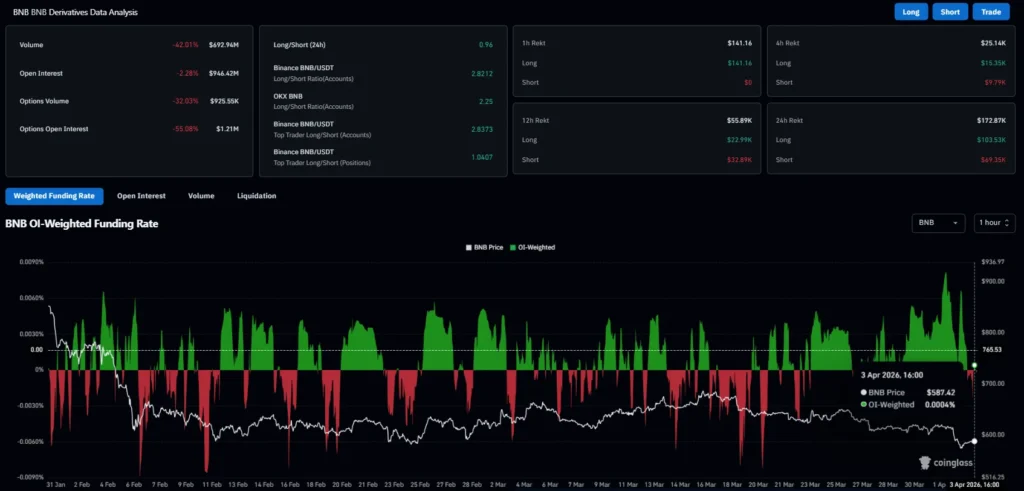Toggle BNB Price series in legend
Screen dimensions: 1024x491
[488, 246]
